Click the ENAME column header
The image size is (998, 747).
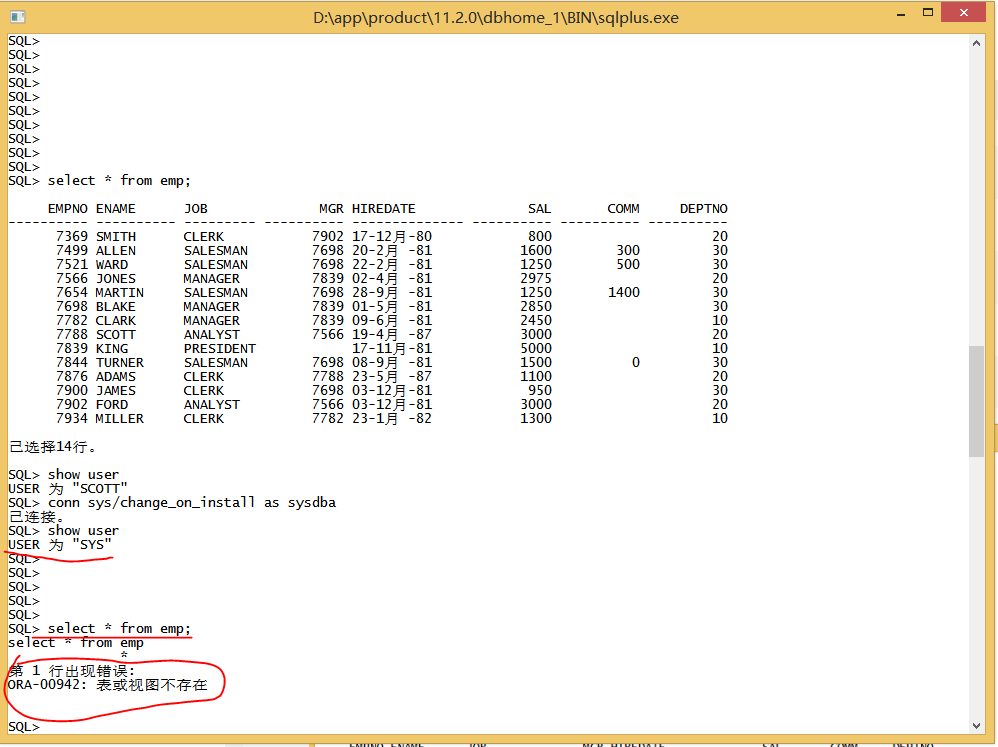pos(116,209)
